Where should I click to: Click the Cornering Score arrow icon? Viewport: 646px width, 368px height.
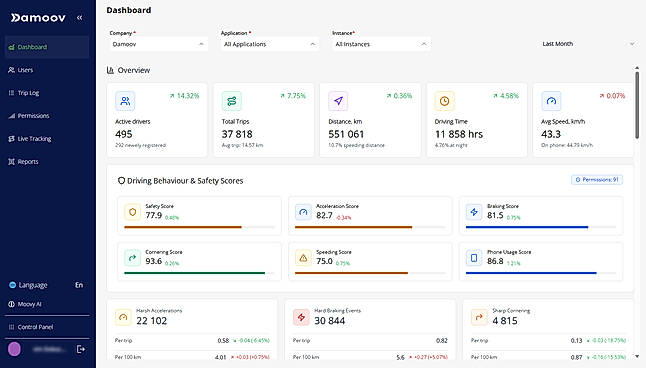tap(132, 258)
